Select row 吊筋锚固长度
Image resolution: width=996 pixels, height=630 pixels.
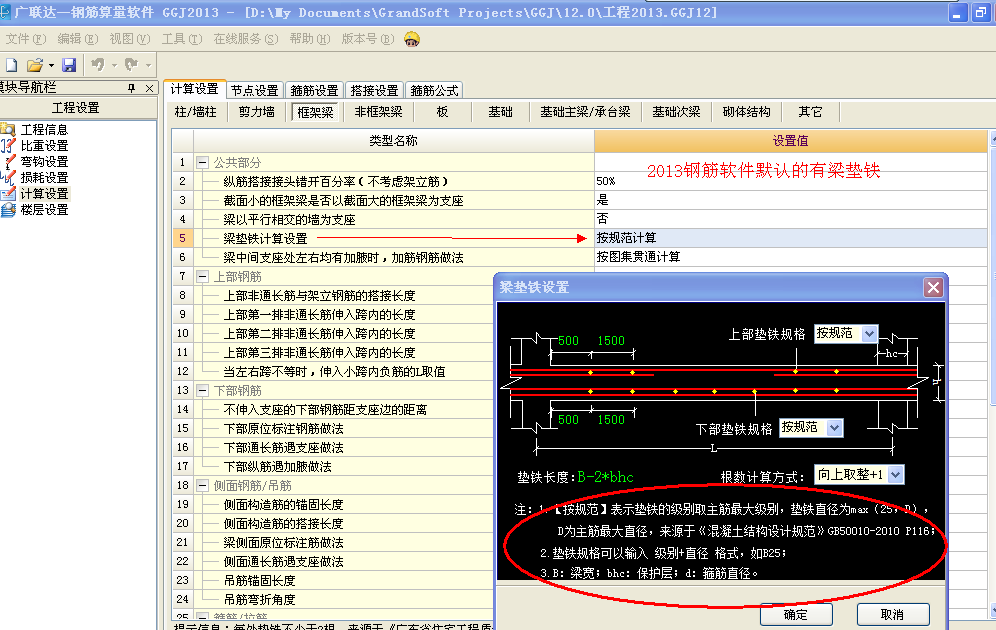343,580
